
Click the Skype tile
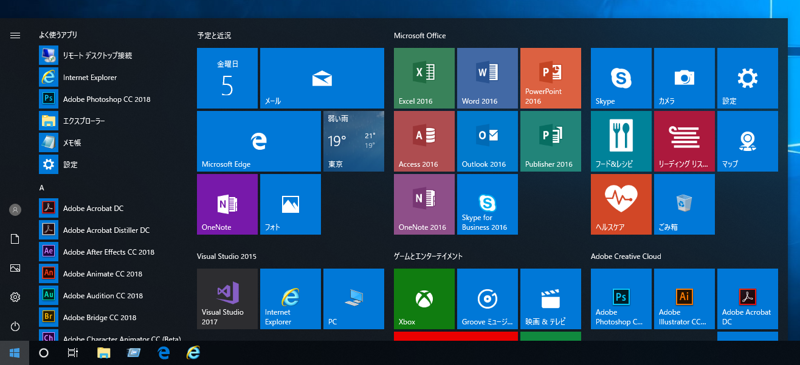click(621, 78)
